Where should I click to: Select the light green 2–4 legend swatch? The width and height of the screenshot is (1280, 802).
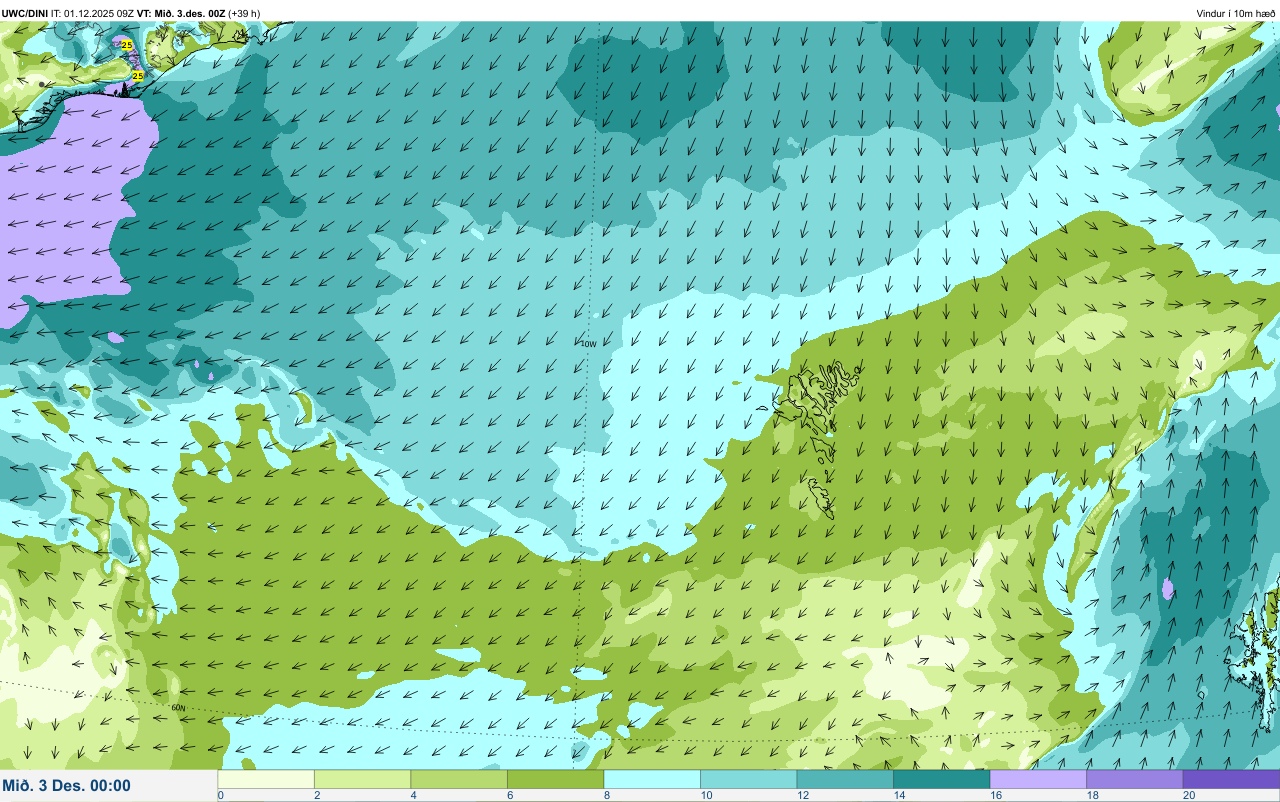point(362,779)
